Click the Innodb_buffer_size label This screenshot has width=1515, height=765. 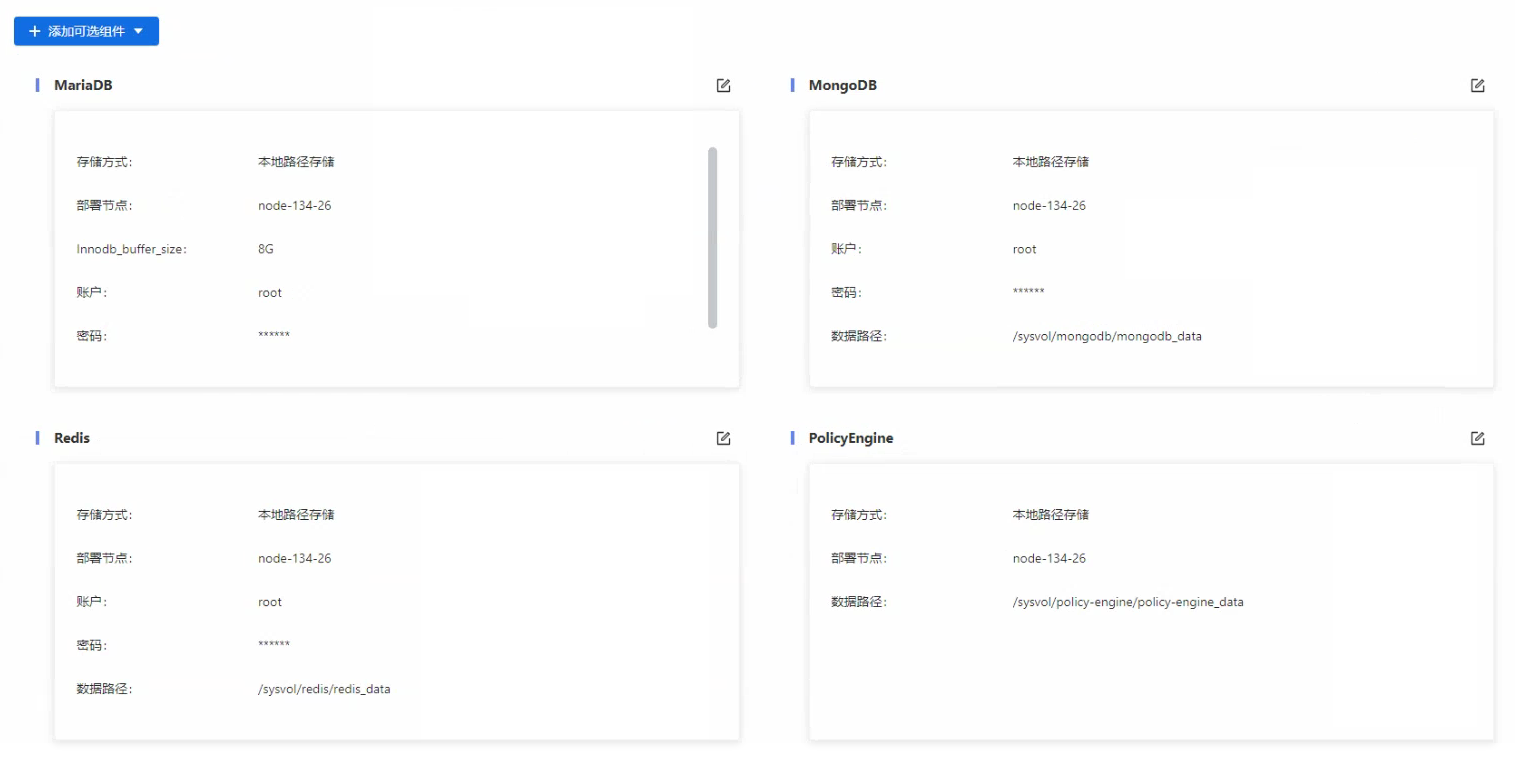[x=131, y=249]
